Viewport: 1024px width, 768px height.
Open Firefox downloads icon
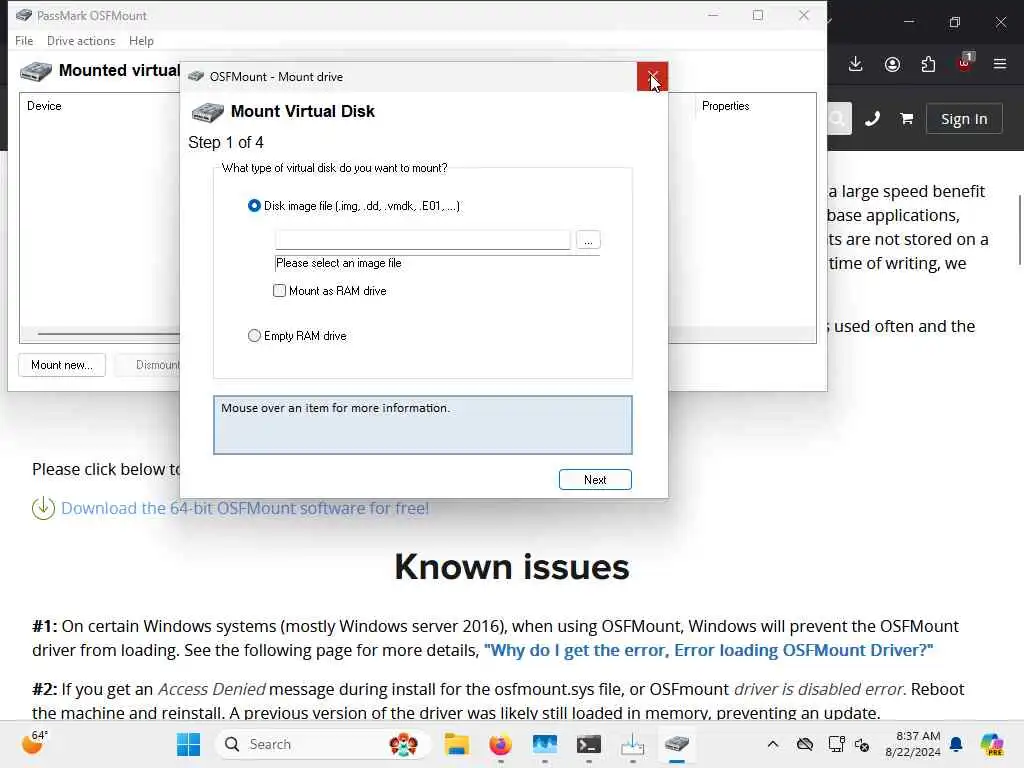click(856, 64)
